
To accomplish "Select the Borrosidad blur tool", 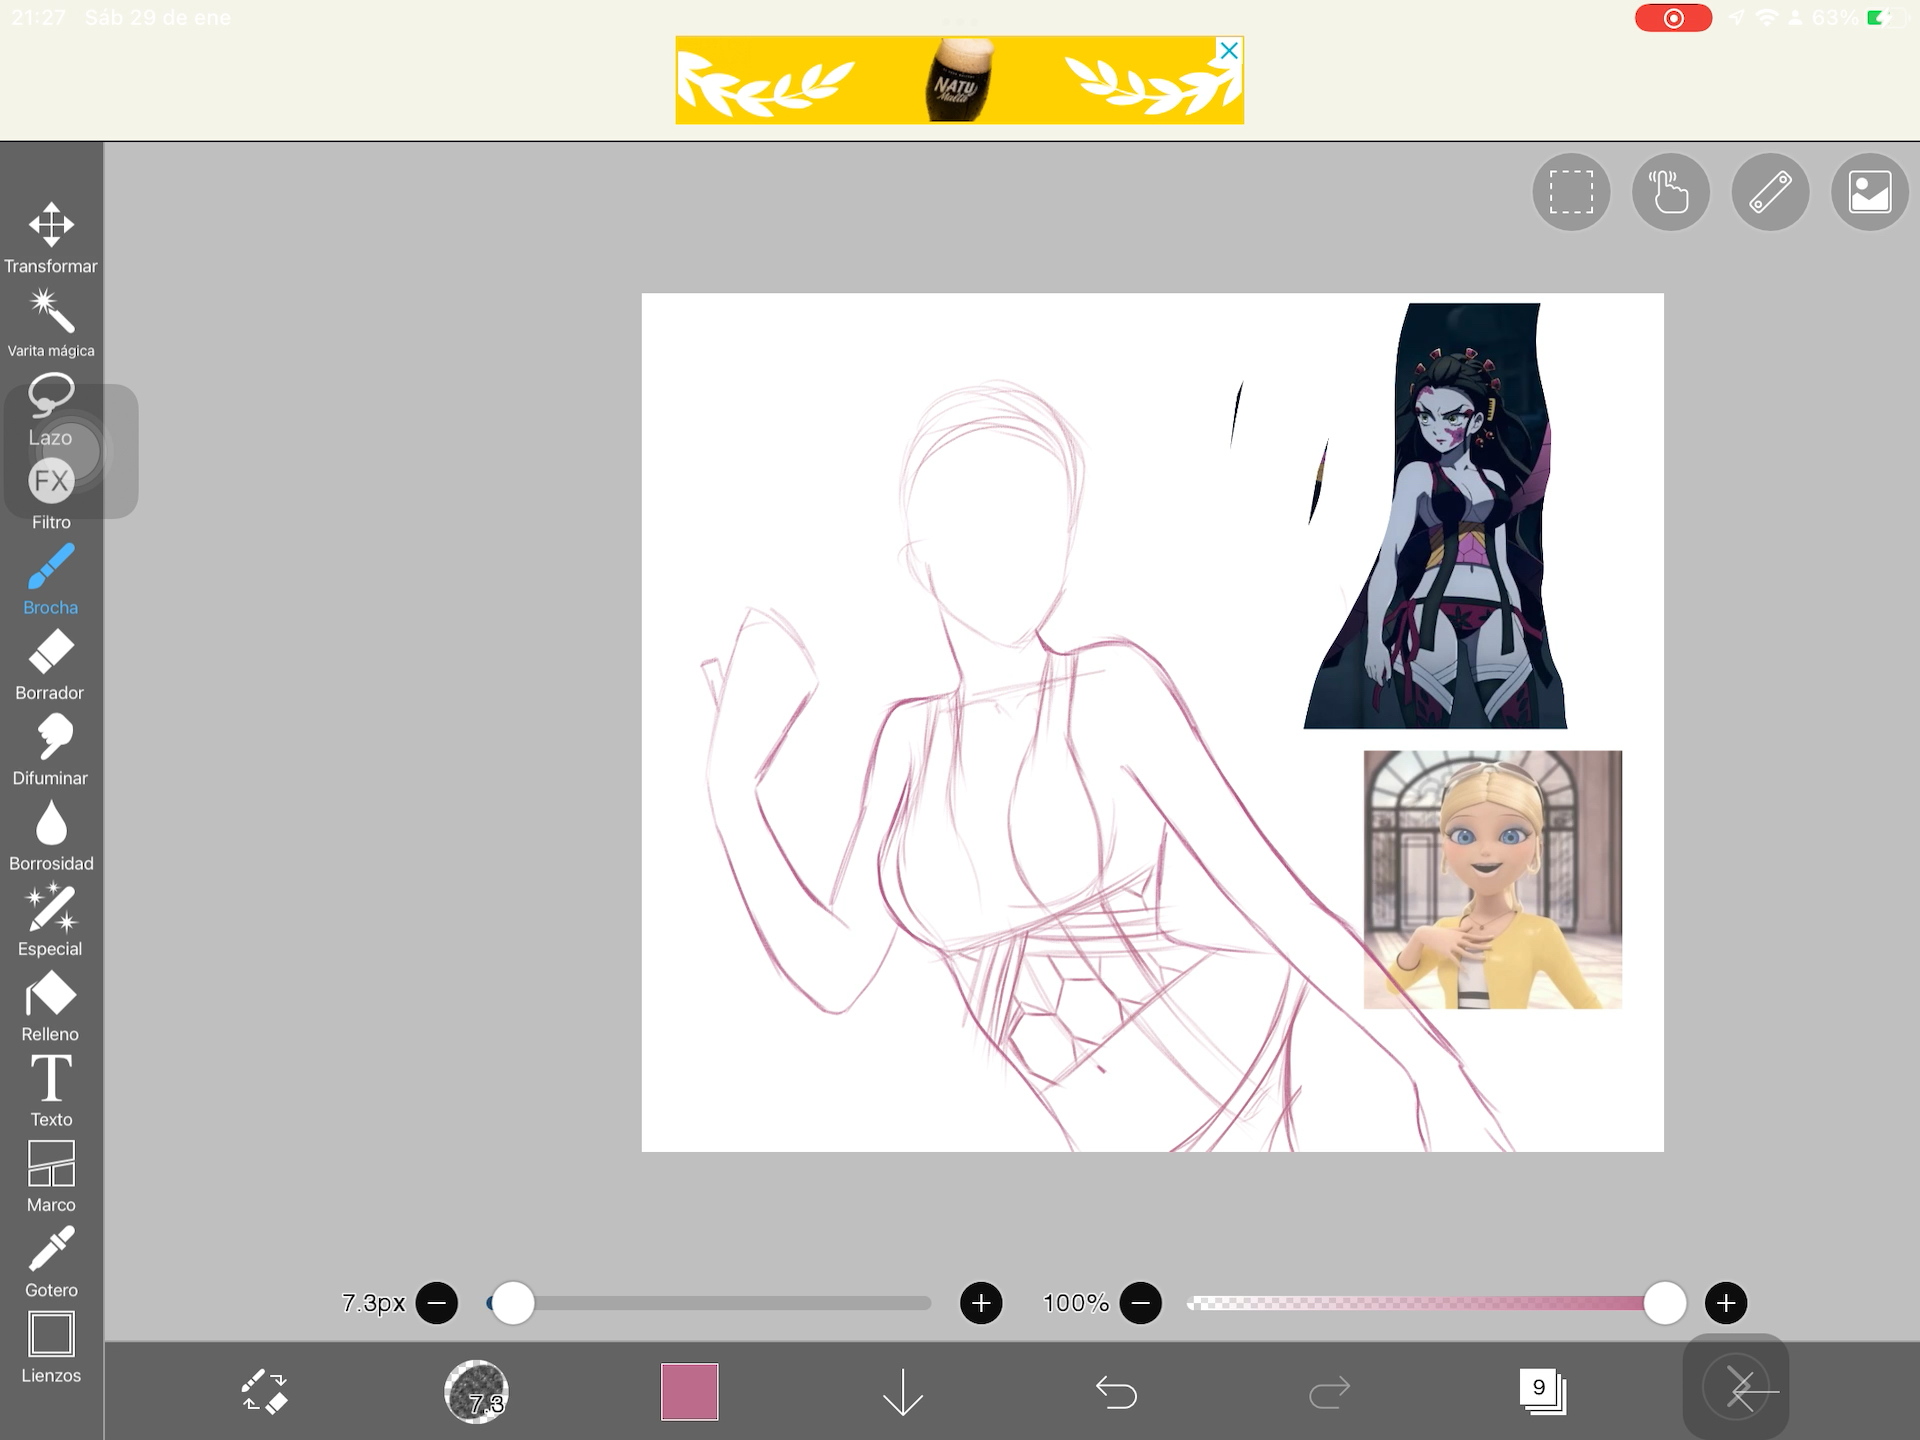I will click(51, 836).
